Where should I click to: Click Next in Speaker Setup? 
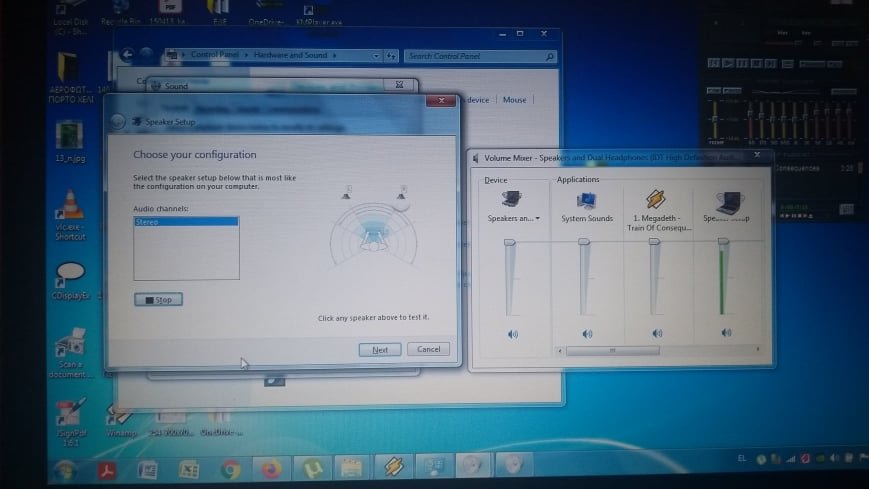(x=380, y=350)
